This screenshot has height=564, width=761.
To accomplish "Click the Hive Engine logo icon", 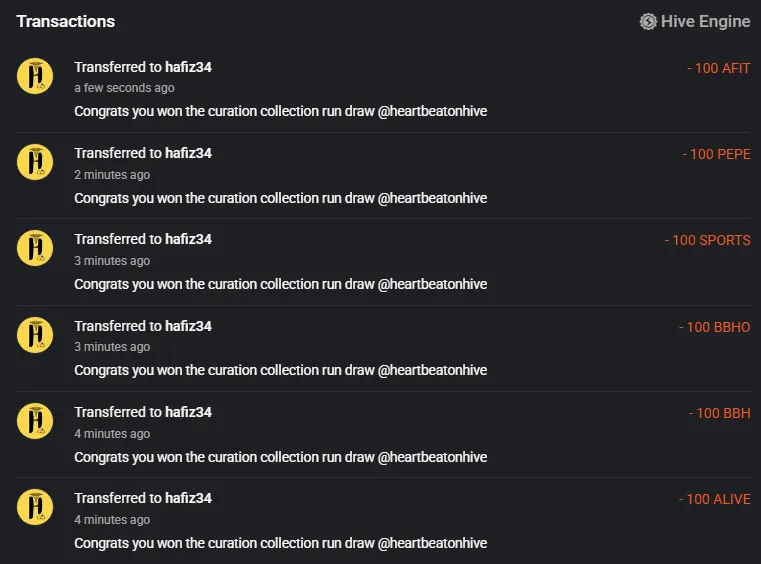I will 648,21.
